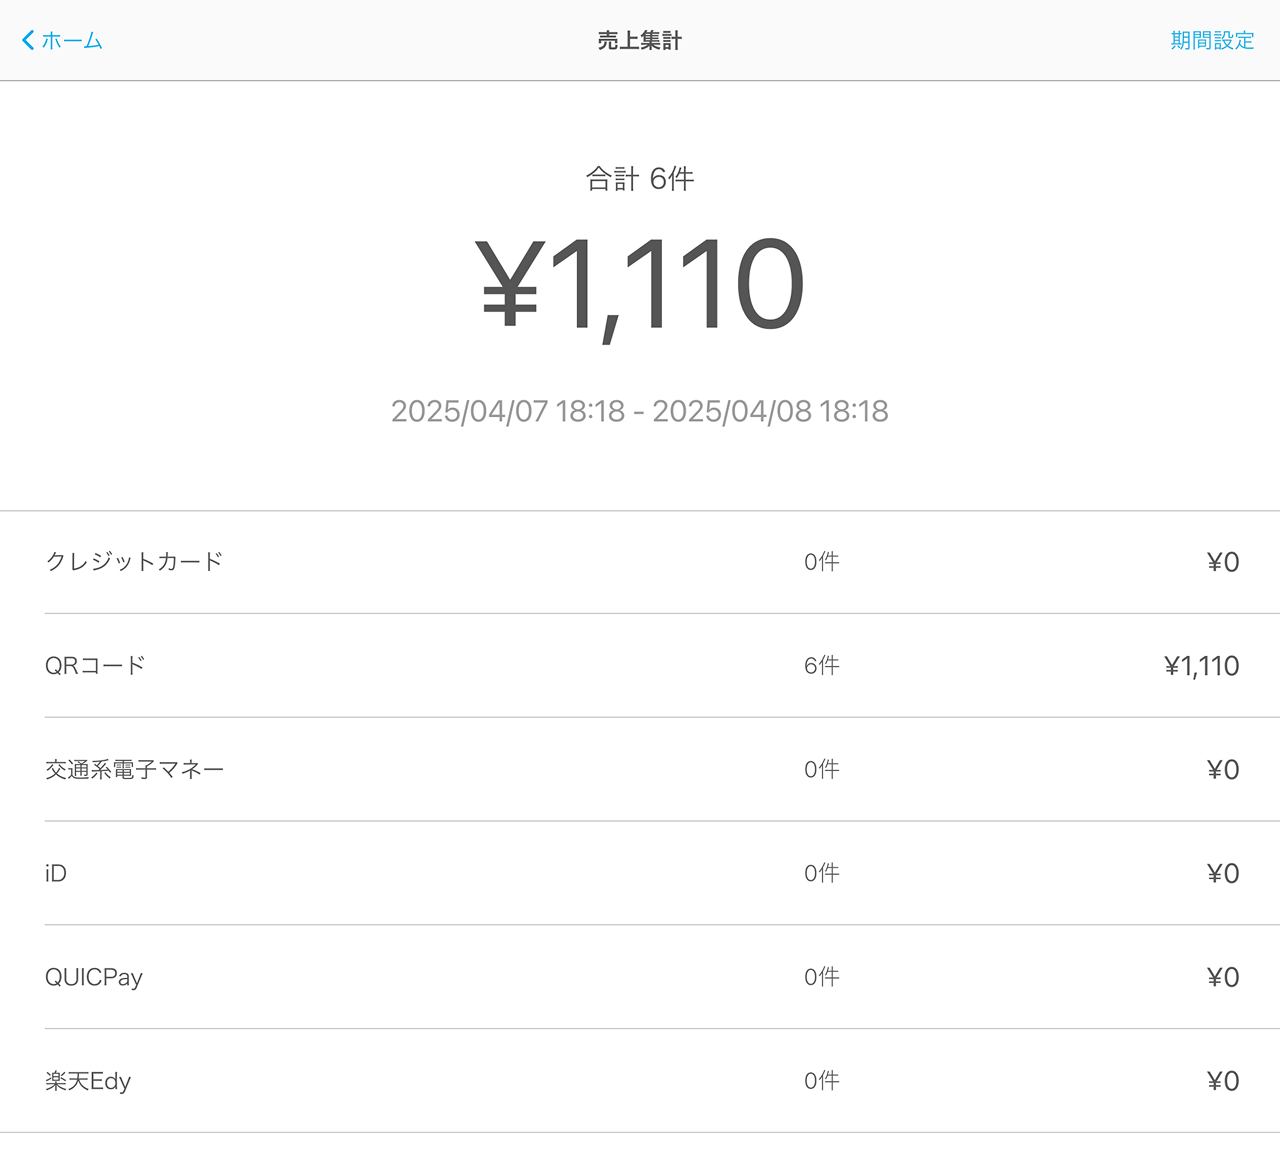Click the 売上集計 title text
This screenshot has height=1173, width=1280.
(x=640, y=40)
